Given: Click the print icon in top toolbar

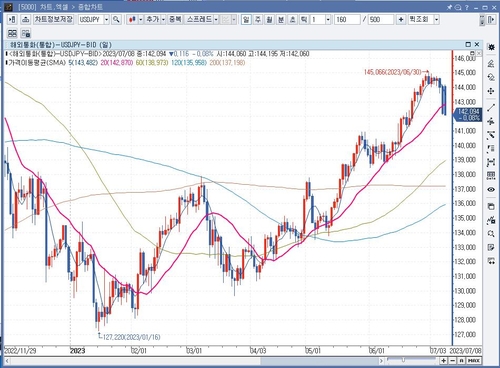Looking at the screenshot, I should 25,20.
